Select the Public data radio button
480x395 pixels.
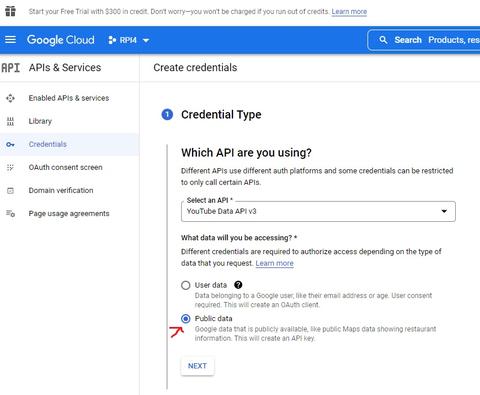point(186,319)
